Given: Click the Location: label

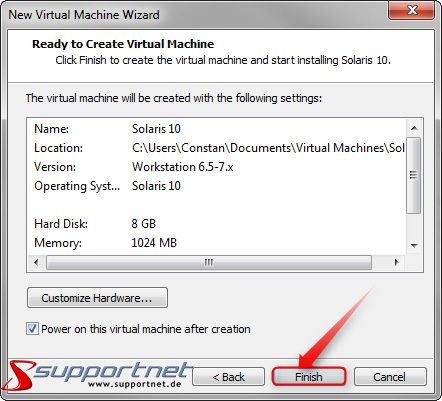Looking at the screenshot, I should (58, 148).
